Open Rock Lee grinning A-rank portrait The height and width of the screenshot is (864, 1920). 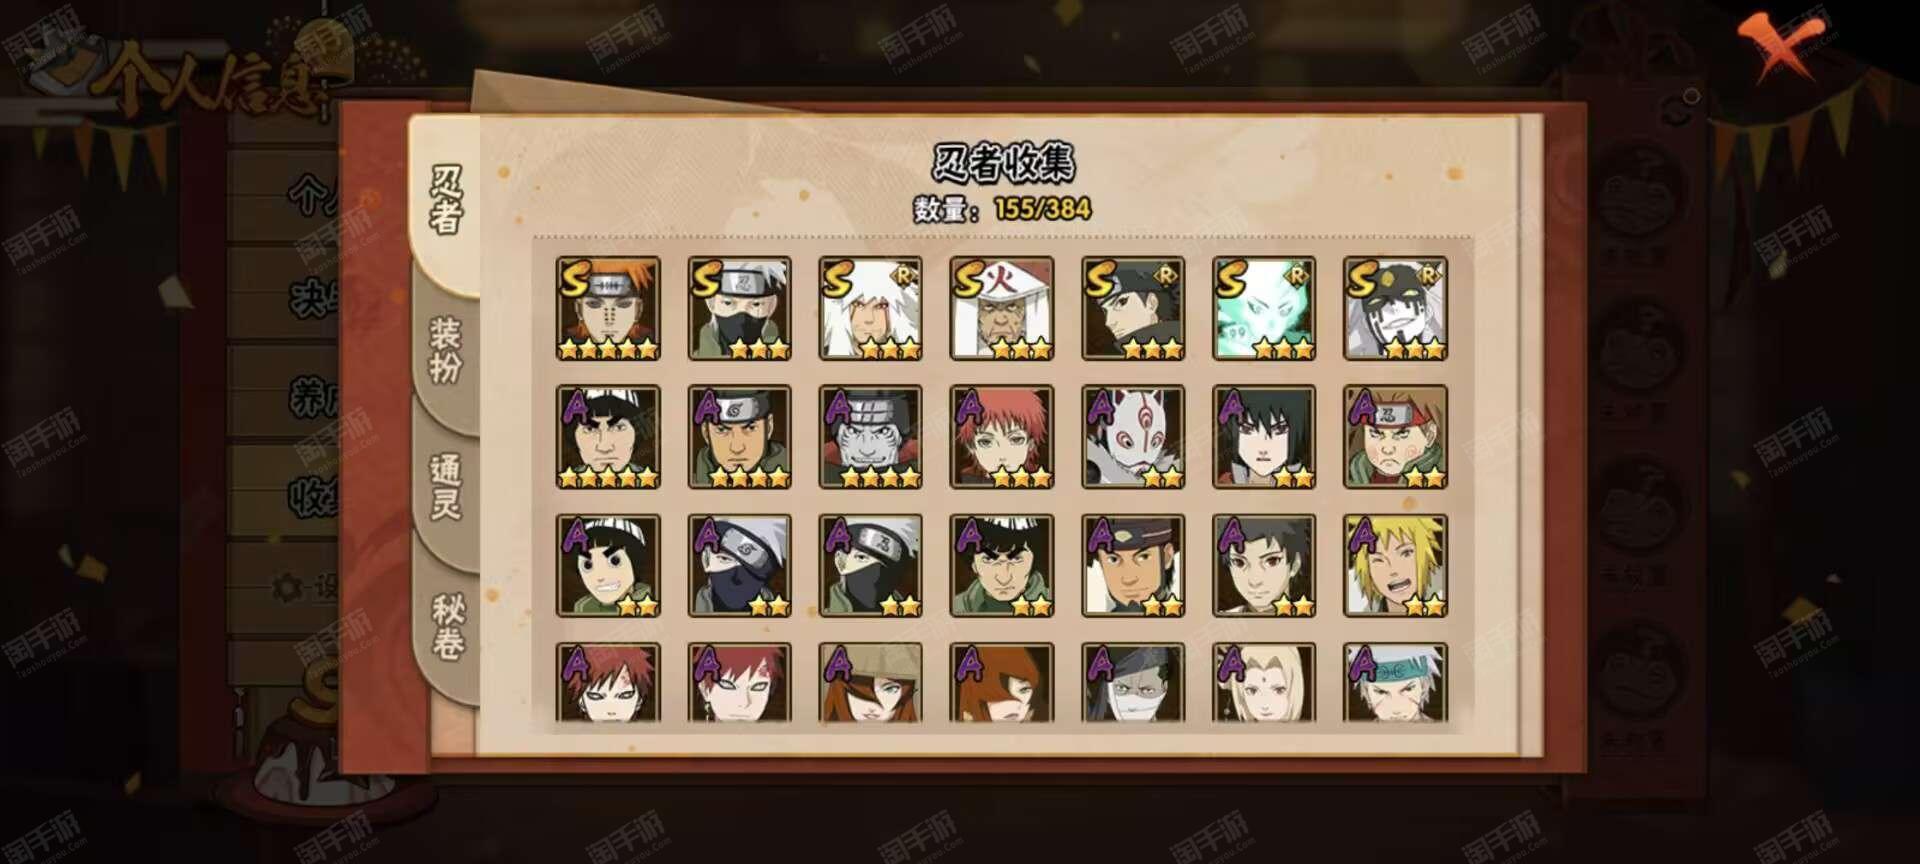pyautogui.click(x=608, y=565)
